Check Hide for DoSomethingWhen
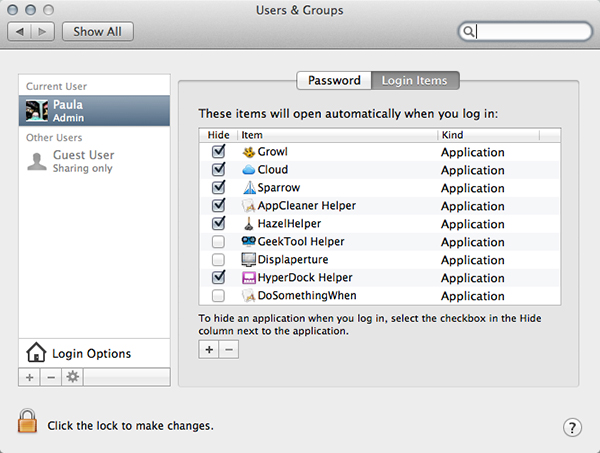600x453 pixels. 218,296
